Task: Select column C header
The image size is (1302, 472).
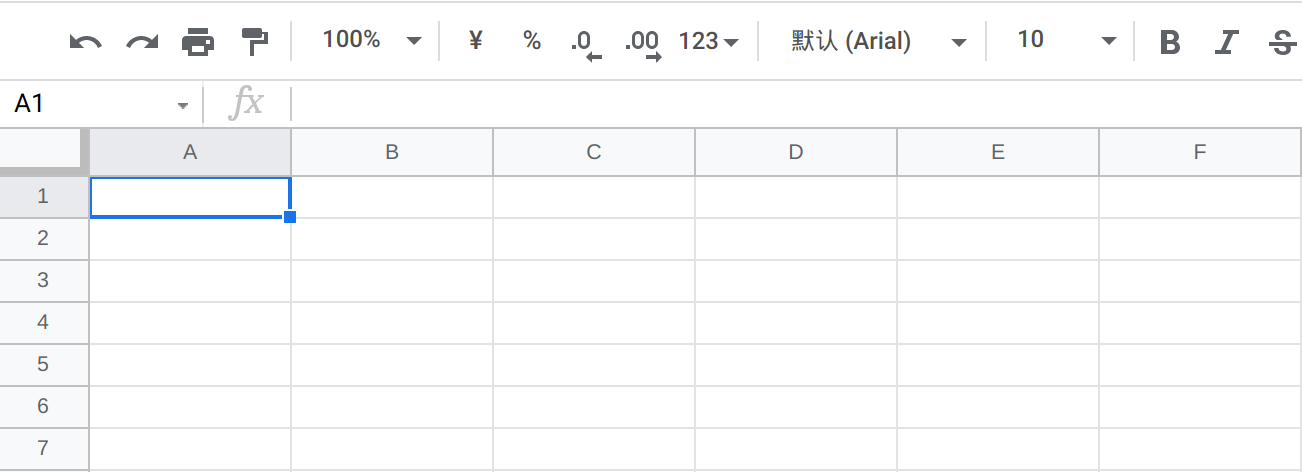Action: [593, 153]
